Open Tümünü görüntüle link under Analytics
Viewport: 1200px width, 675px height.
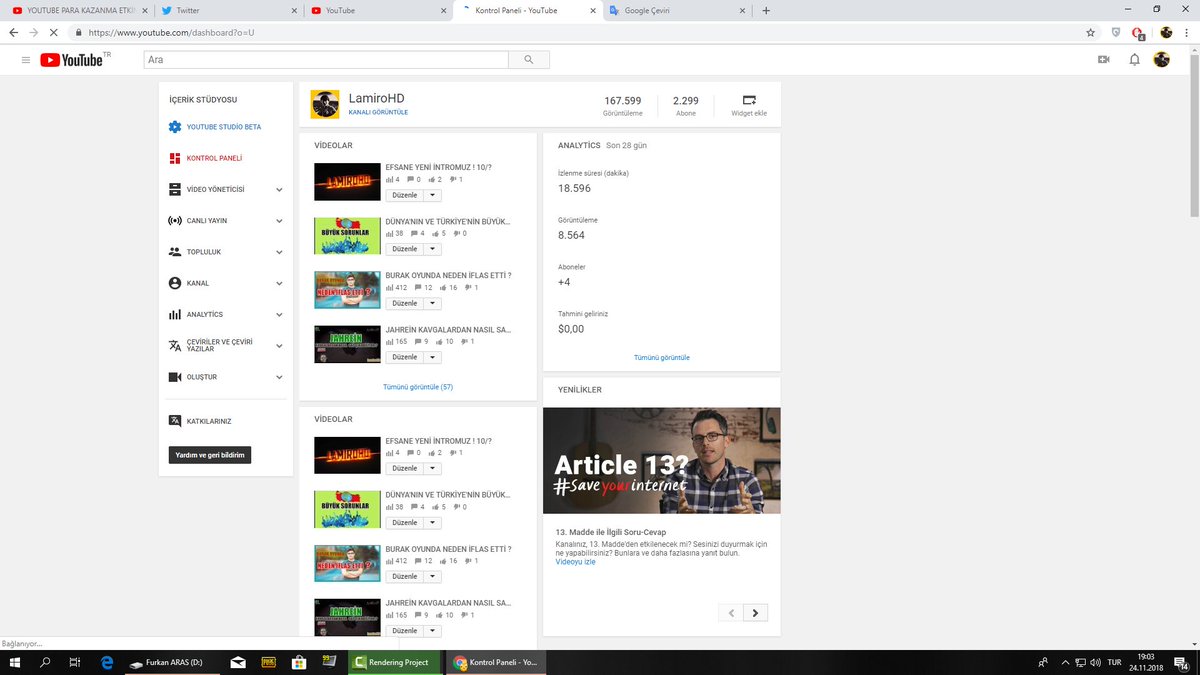[661, 357]
